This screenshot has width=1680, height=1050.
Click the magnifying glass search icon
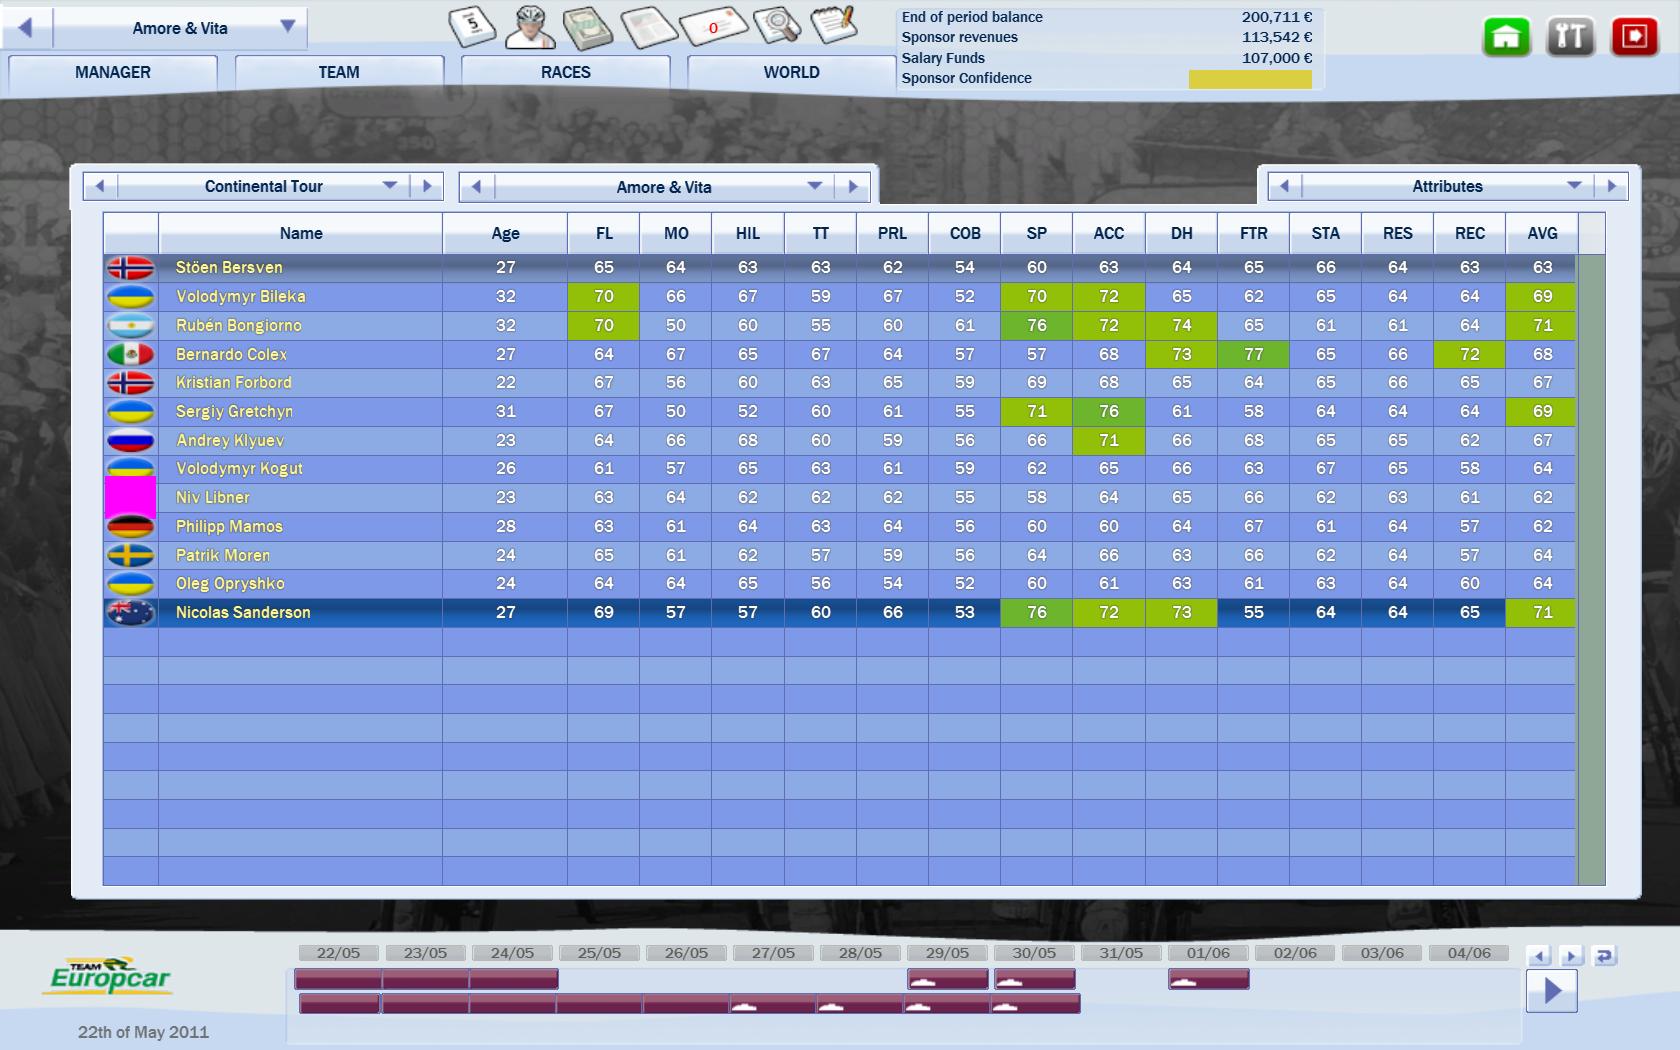pos(776,26)
